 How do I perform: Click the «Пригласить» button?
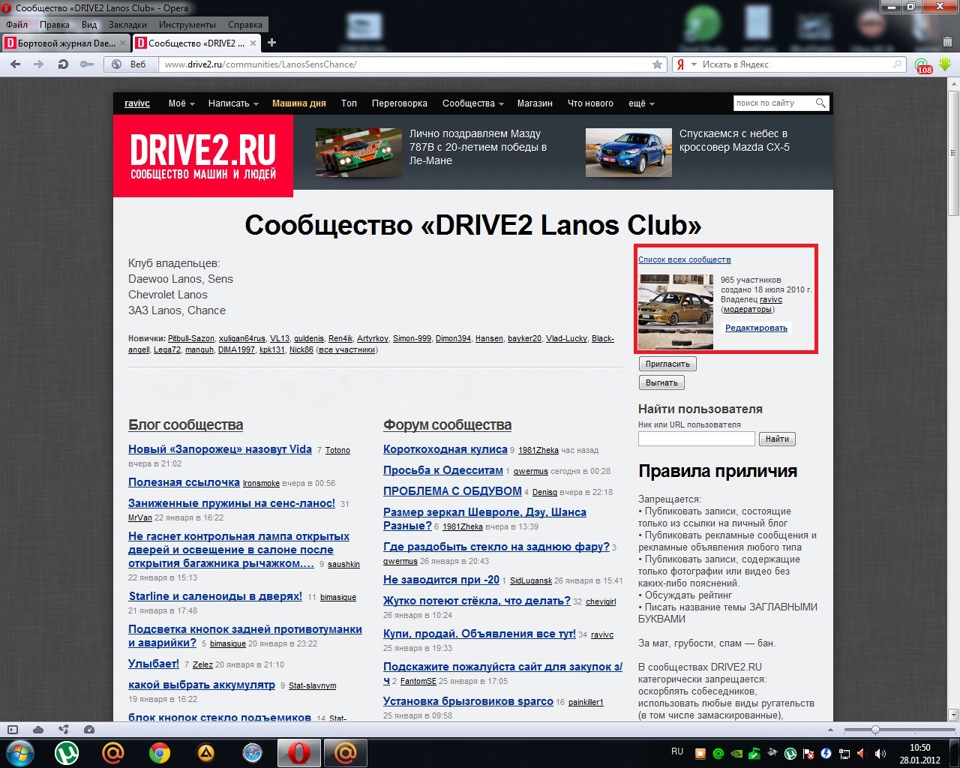click(667, 364)
